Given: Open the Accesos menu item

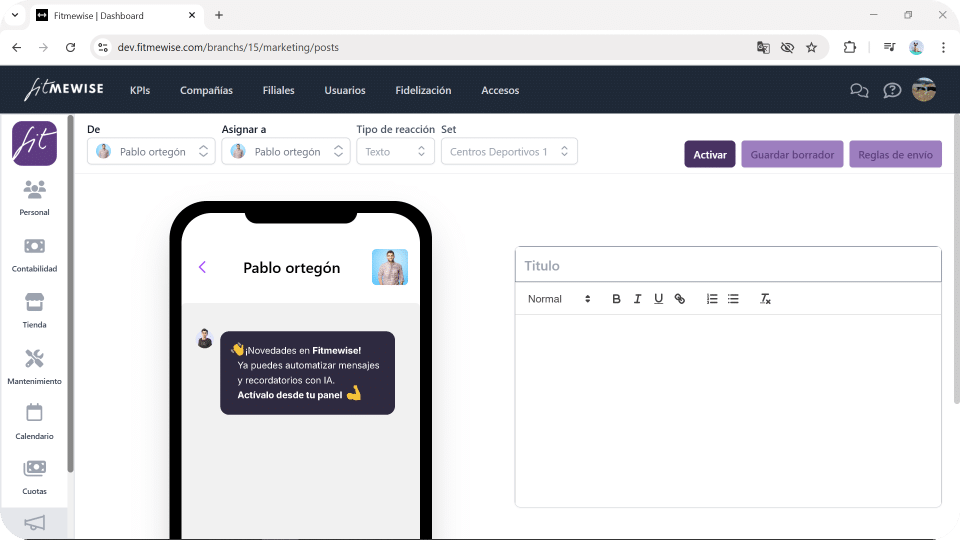Looking at the screenshot, I should click(x=500, y=90).
